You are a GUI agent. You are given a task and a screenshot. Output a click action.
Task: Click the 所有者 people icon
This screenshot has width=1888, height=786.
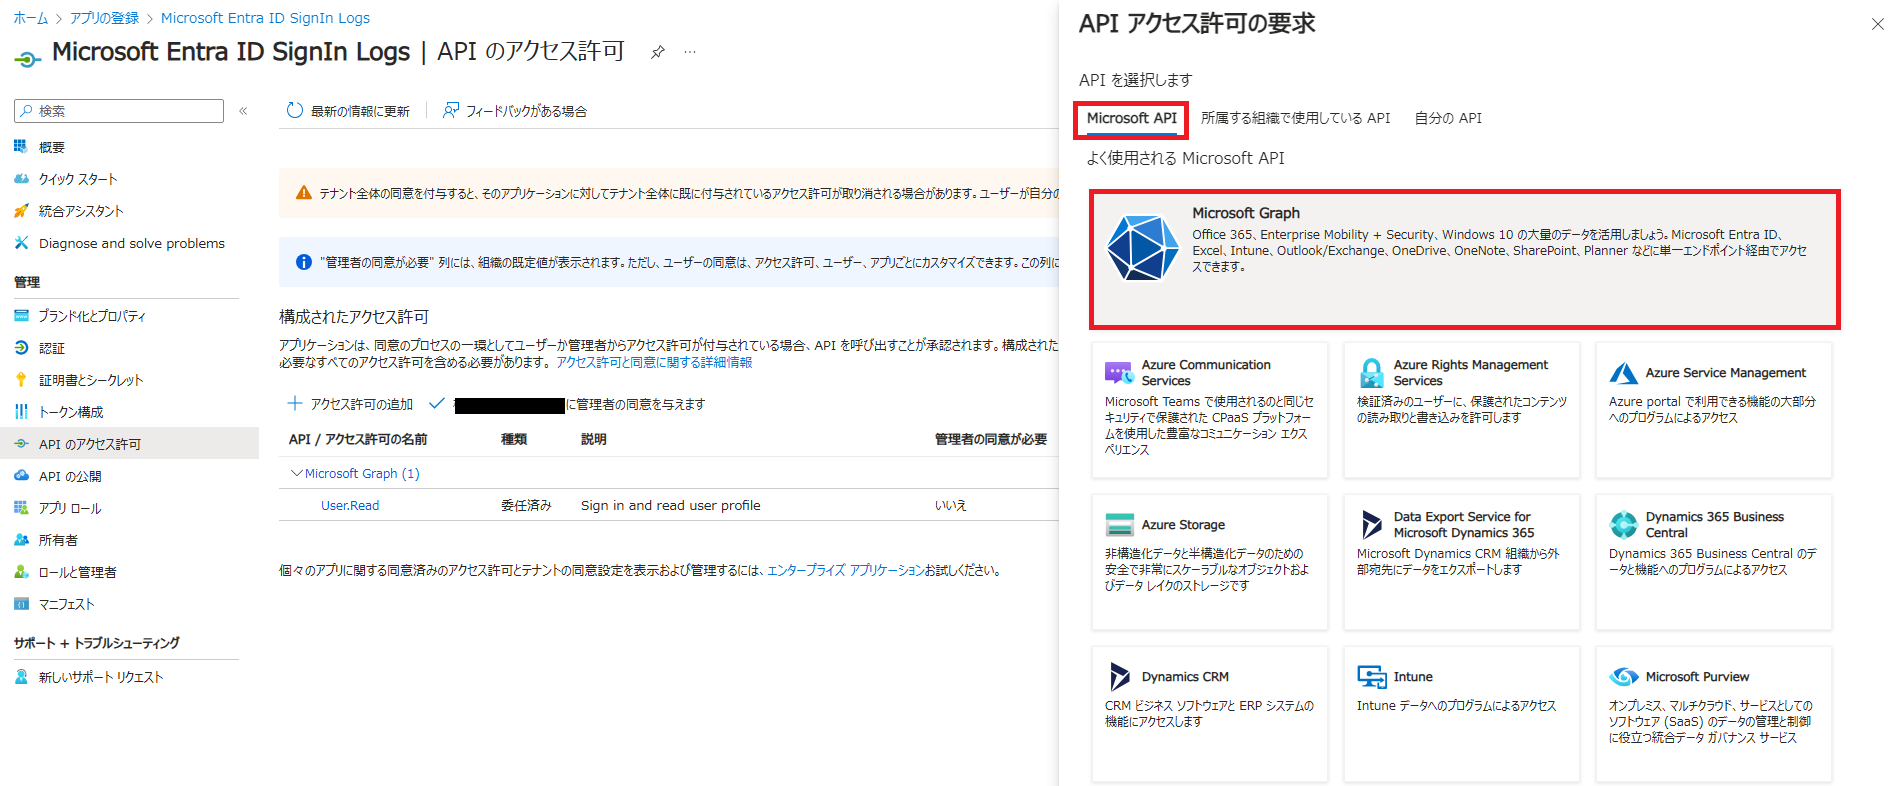click(21, 540)
